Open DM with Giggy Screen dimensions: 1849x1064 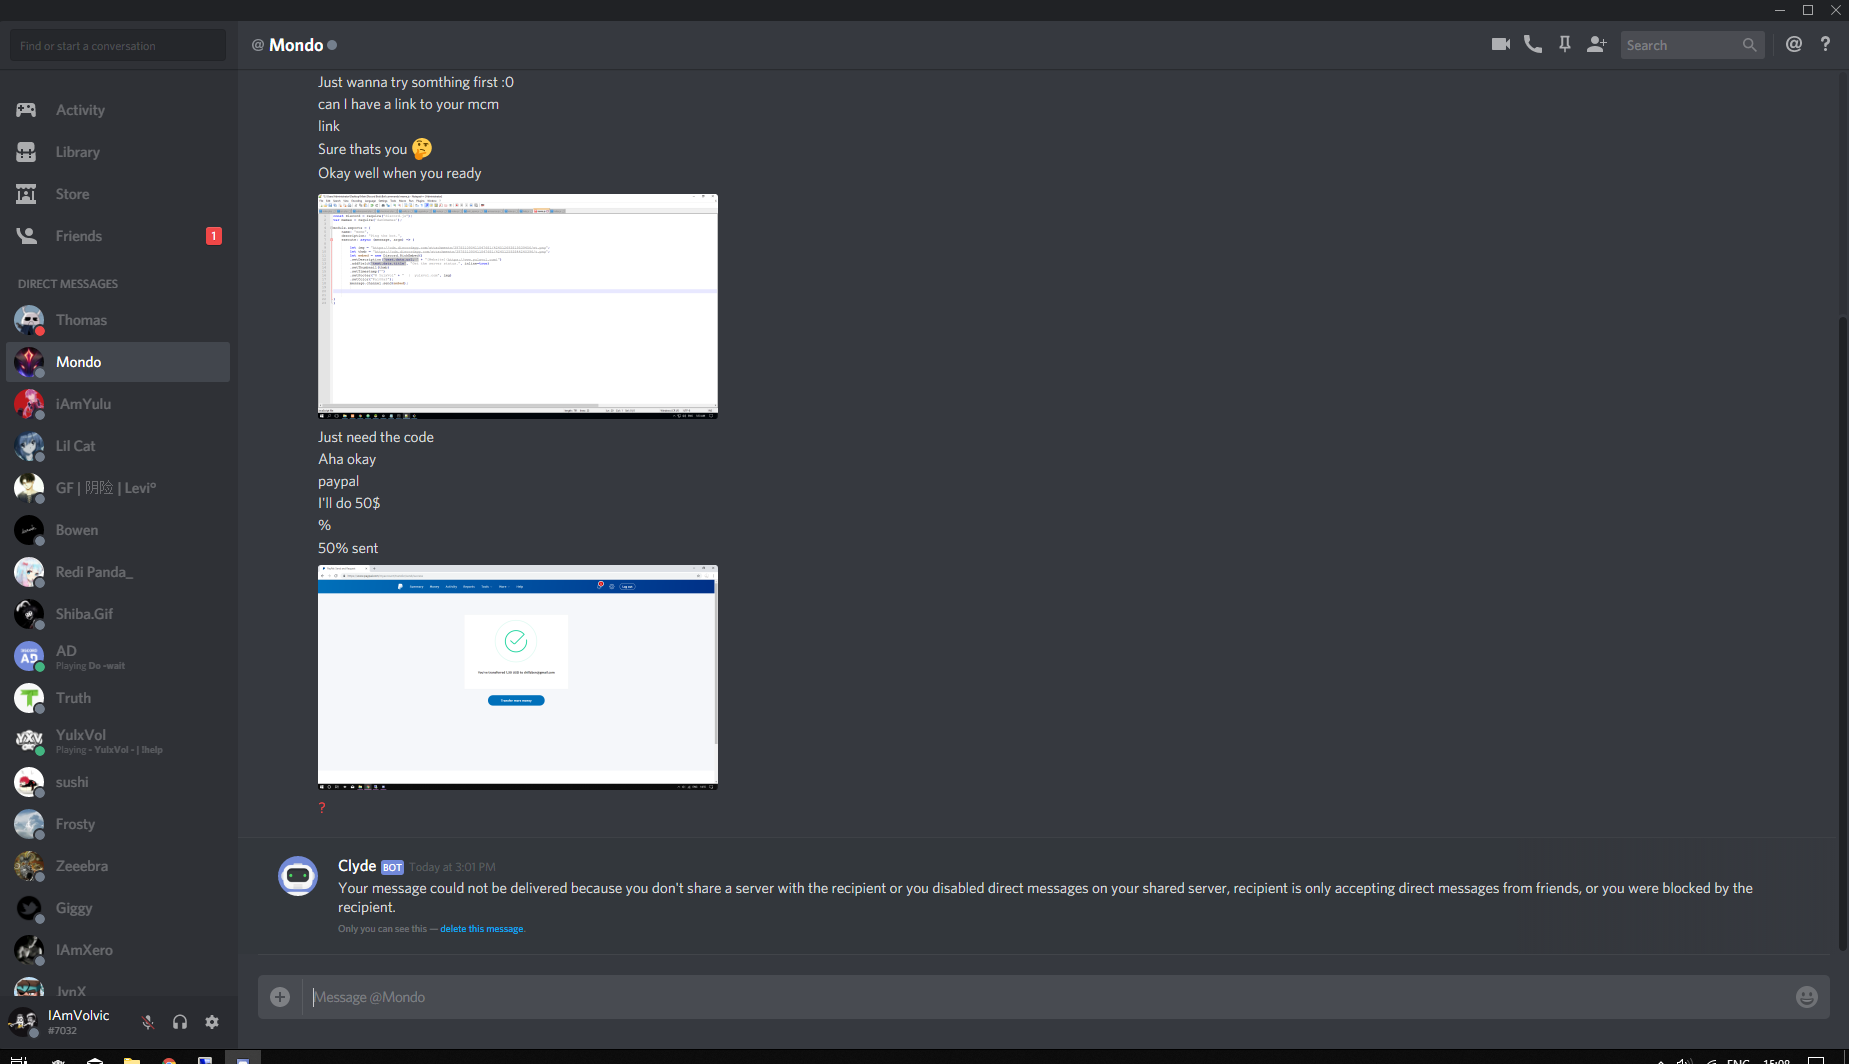click(118, 908)
